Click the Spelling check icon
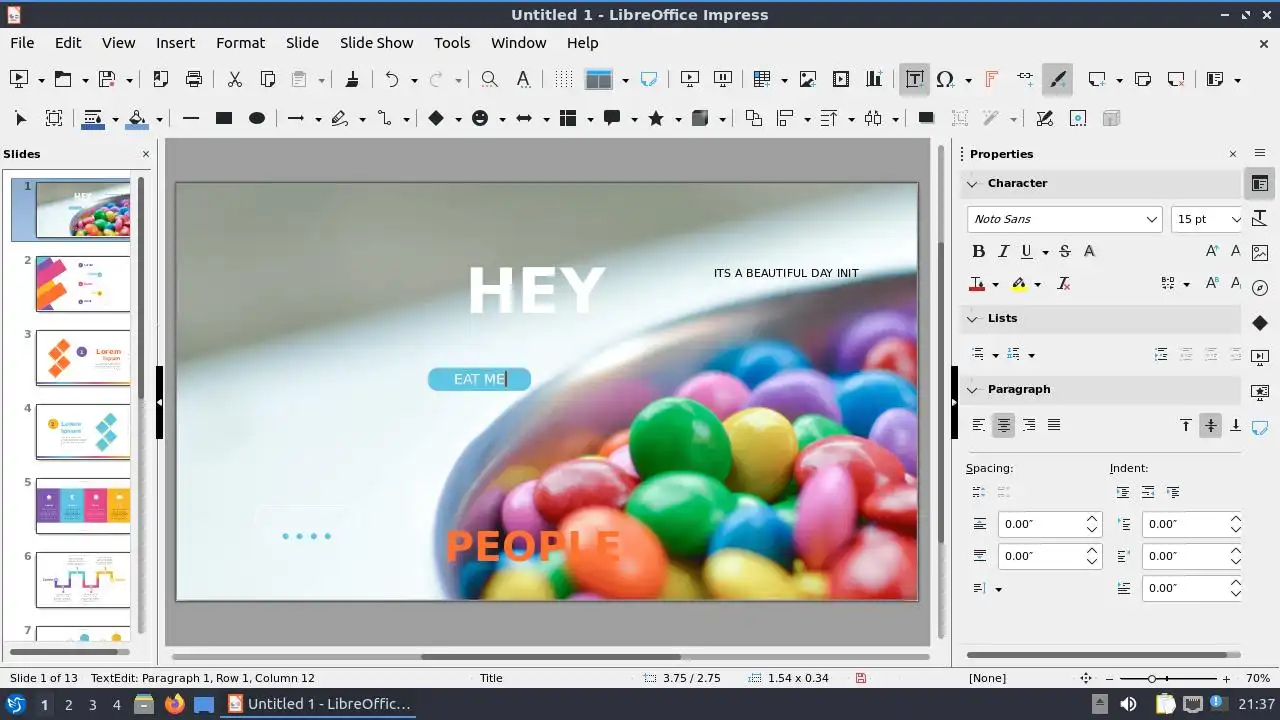The image size is (1280, 720). [x=523, y=79]
